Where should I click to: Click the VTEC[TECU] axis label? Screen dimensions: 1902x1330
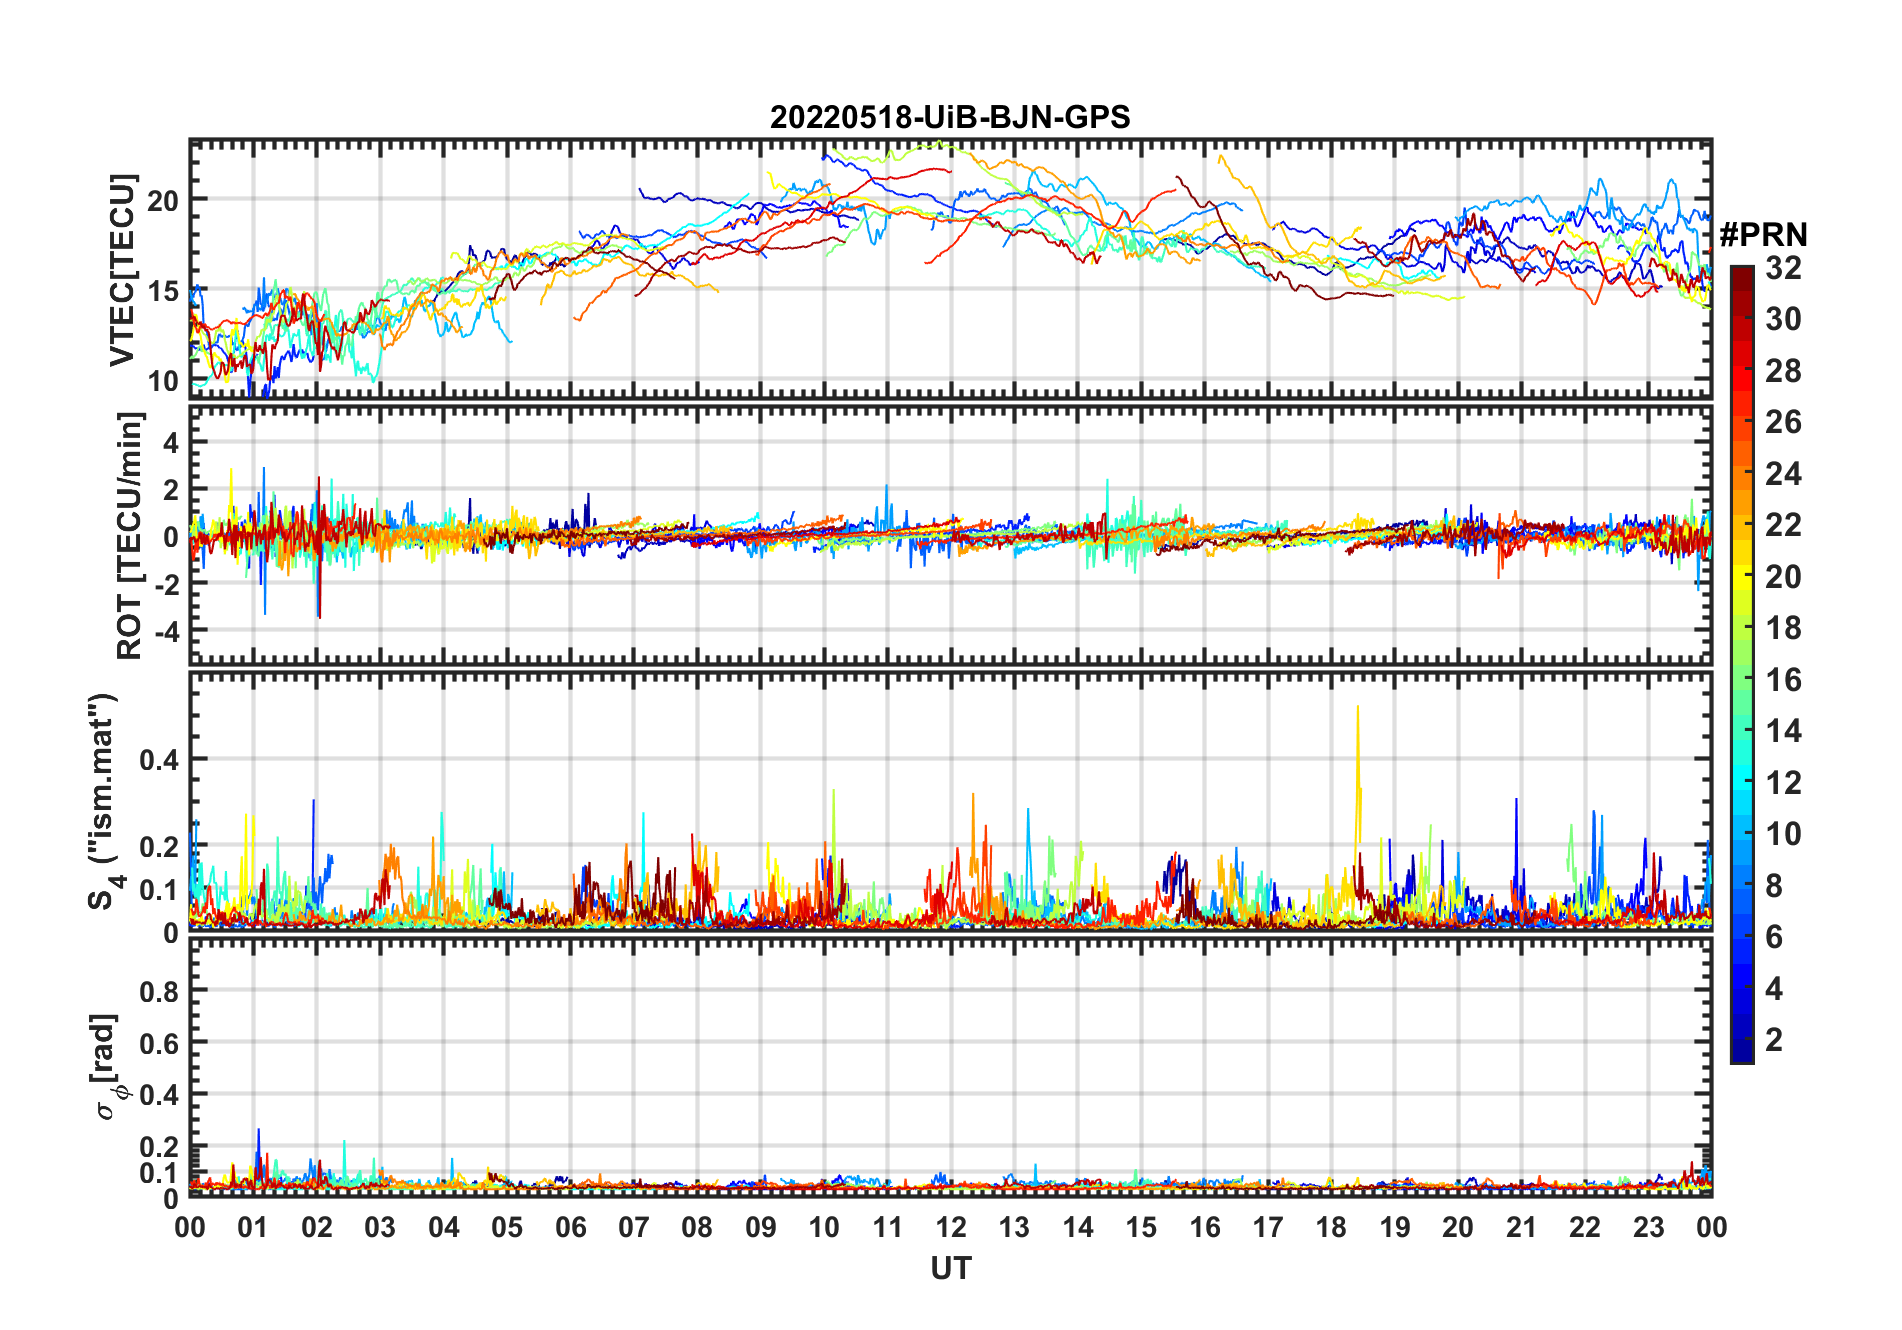[x=122, y=271]
